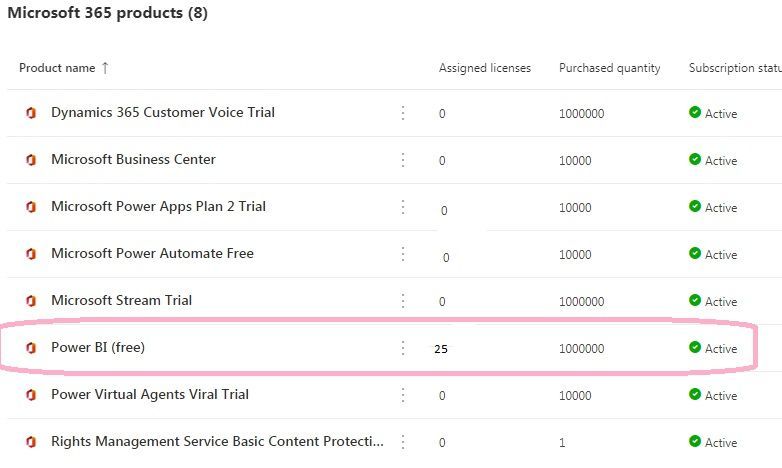Click the sort arrow next to Product name
The image size is (782, 468).
pyautogui.click(x=105, y=68)
